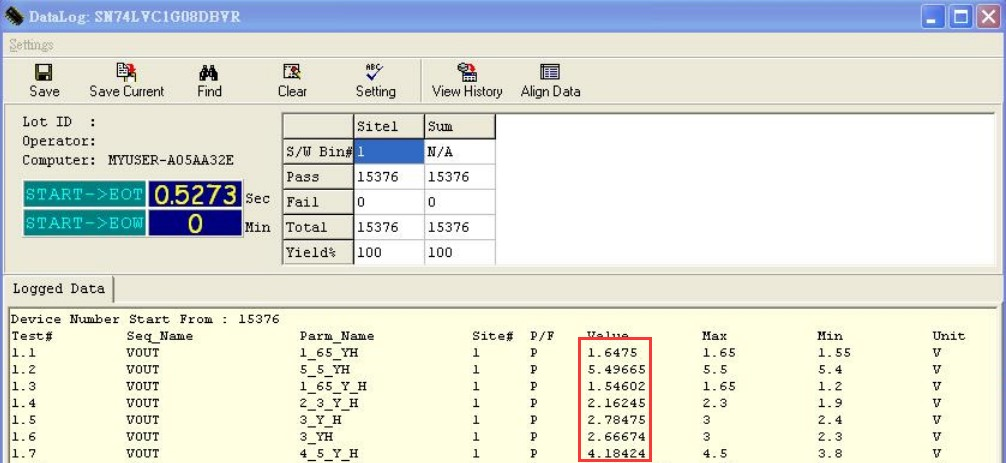Click the START->EOT timer value
Image resolution: width=1006 pixels, height=463 pixels.
(x=195, y=194)
